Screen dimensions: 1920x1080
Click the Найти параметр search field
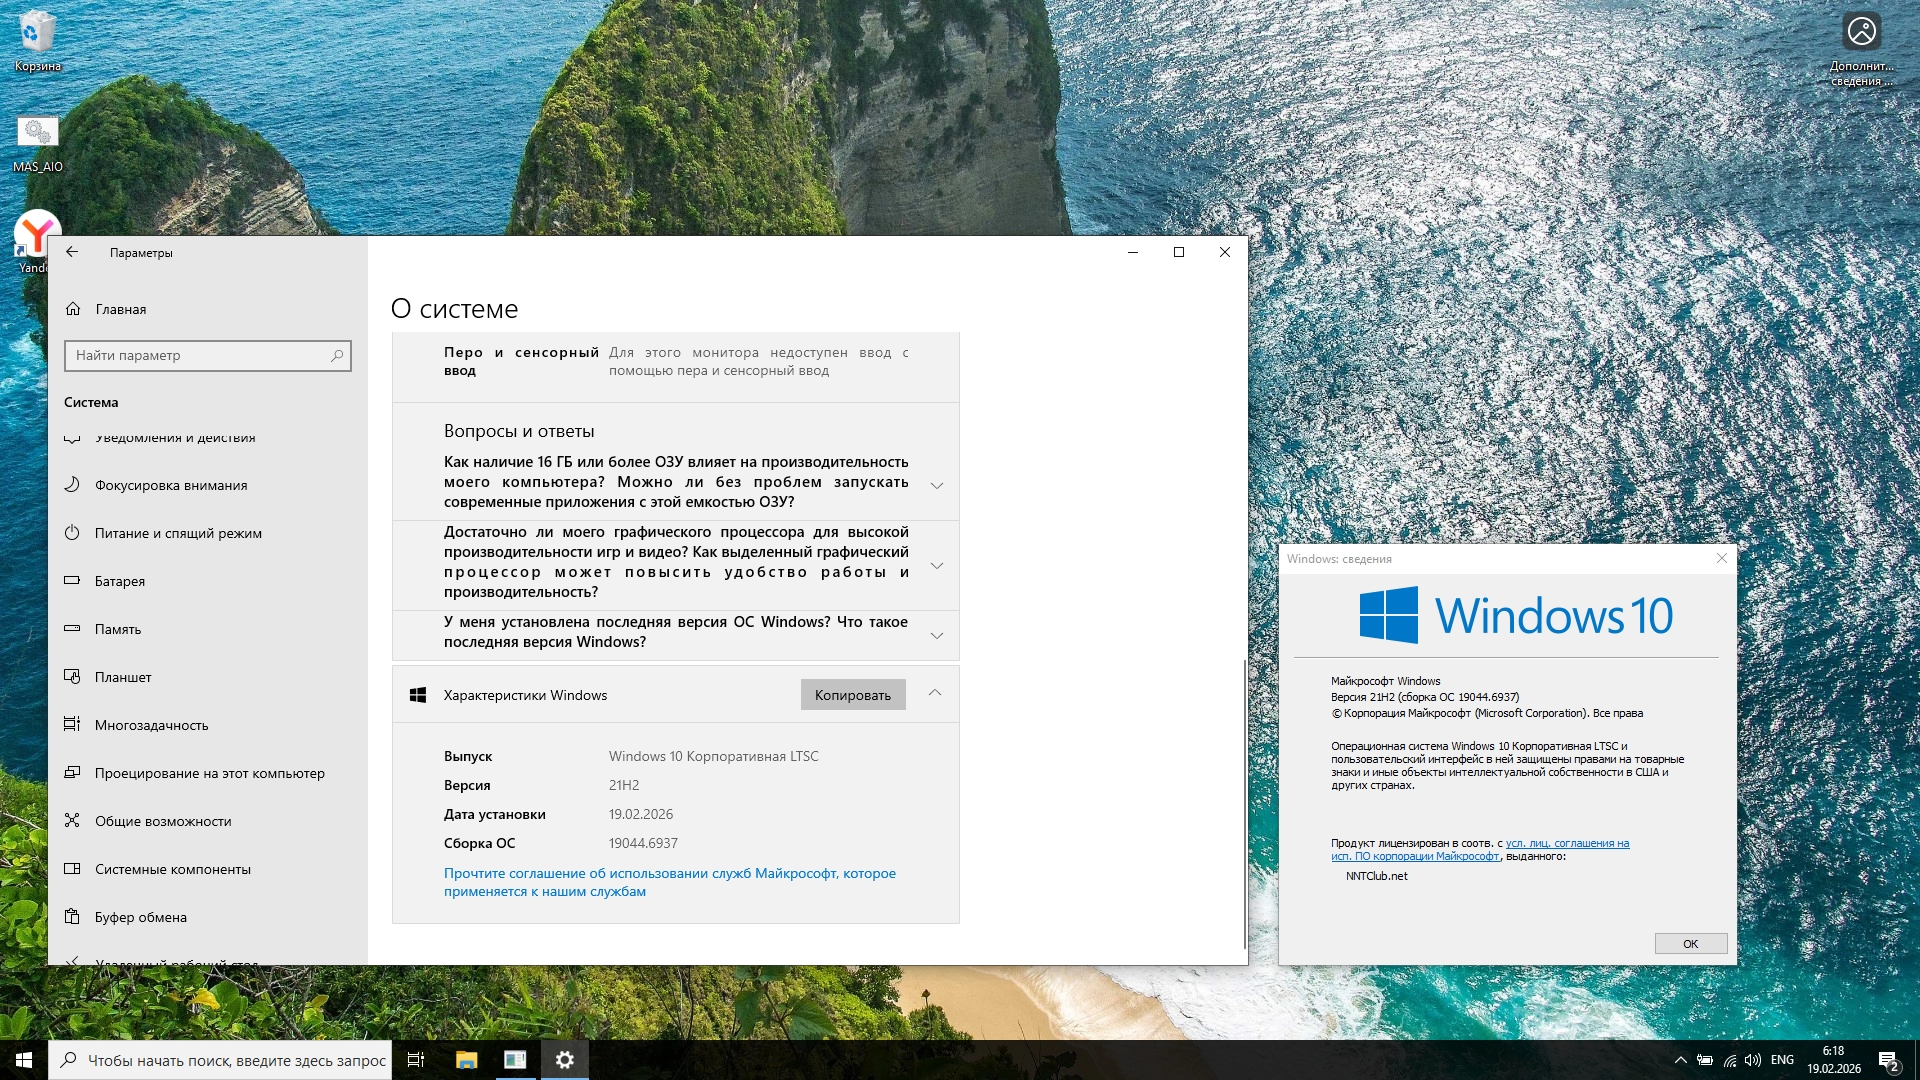tap(200, 355)
